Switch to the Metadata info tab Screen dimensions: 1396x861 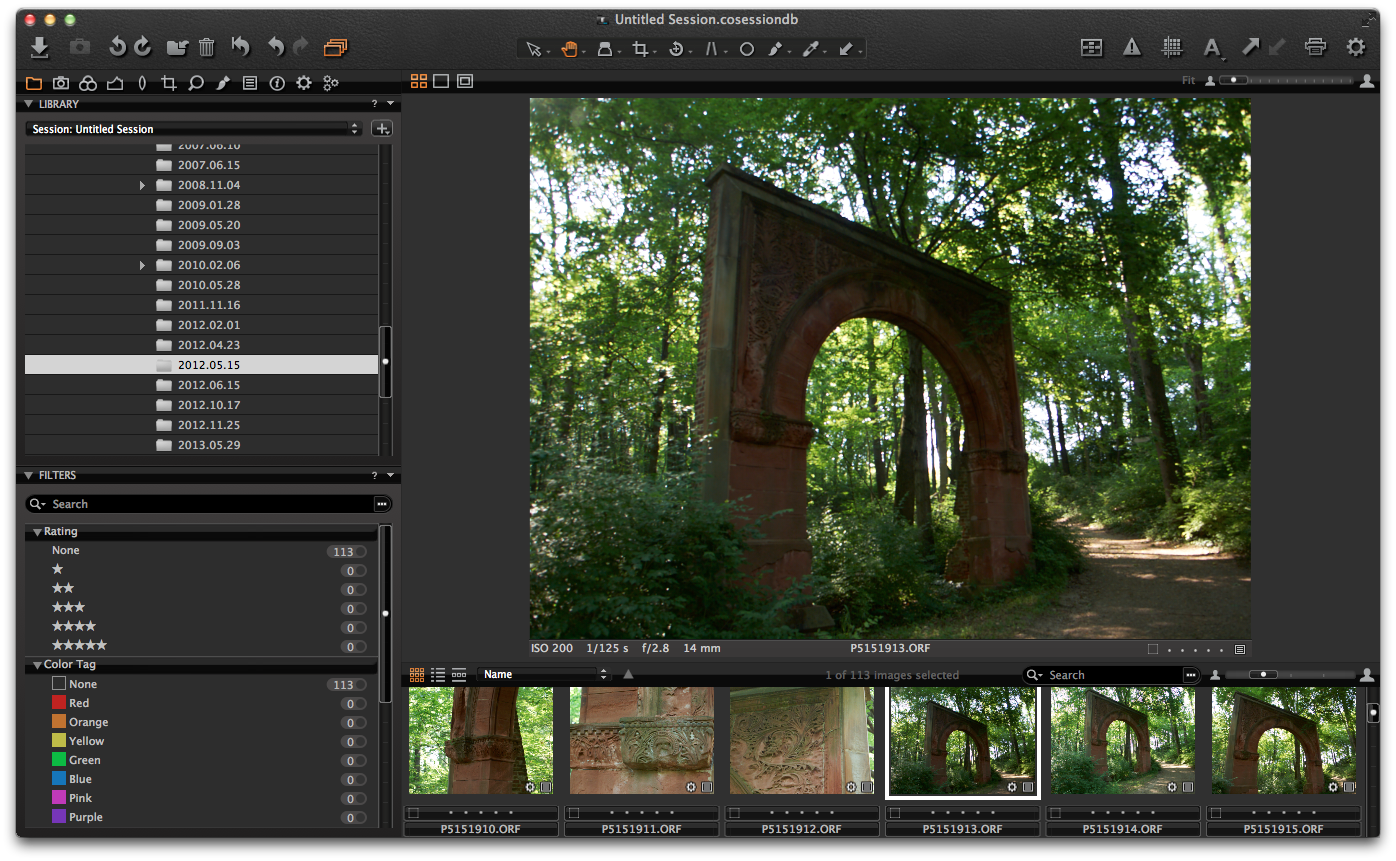tap(277, 83)
